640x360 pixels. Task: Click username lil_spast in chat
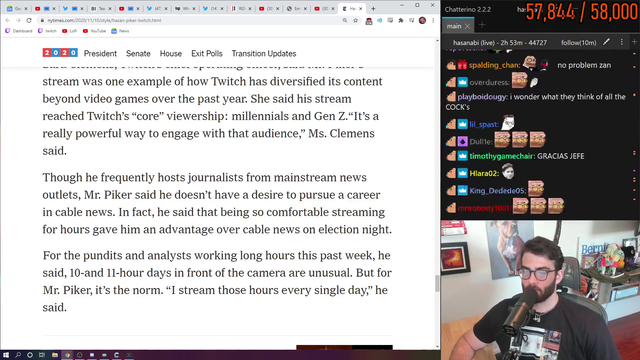pyautogui.click(x=484, y=124)
